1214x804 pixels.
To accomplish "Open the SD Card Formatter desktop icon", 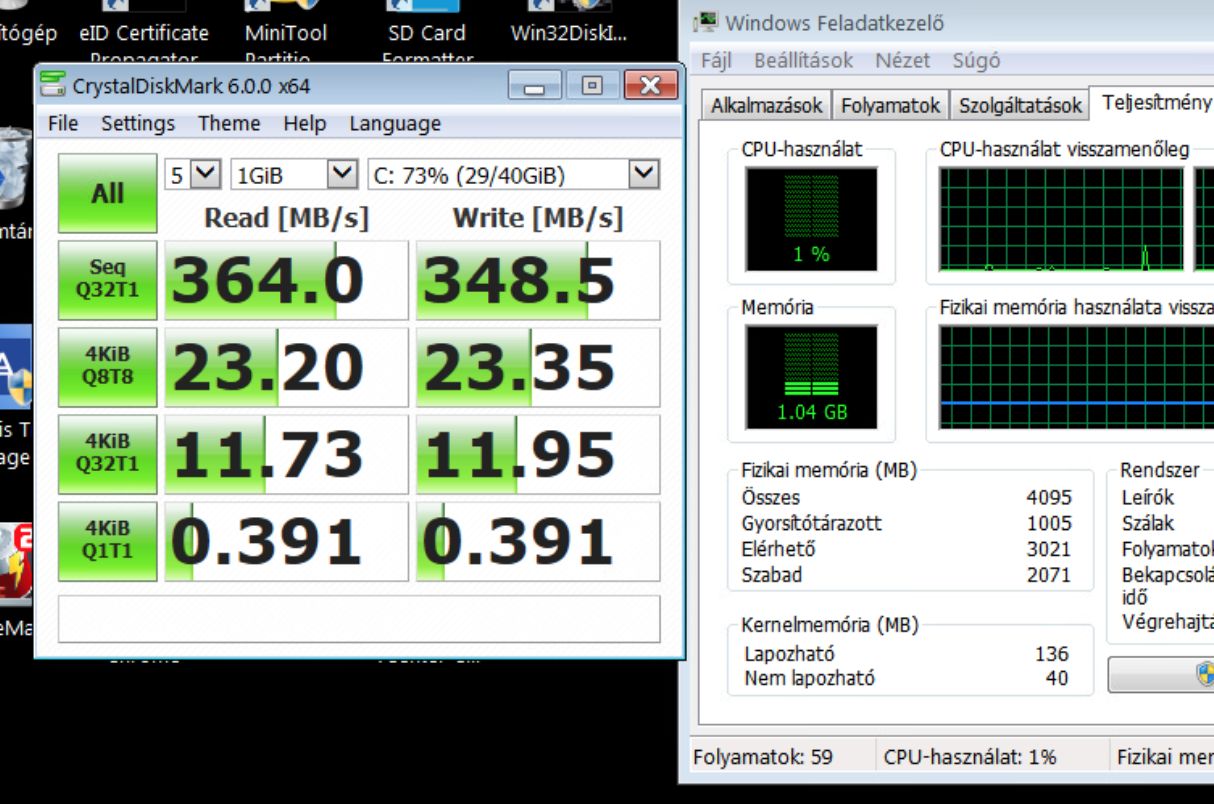I will pyautogui.click(x=427, y=32).
